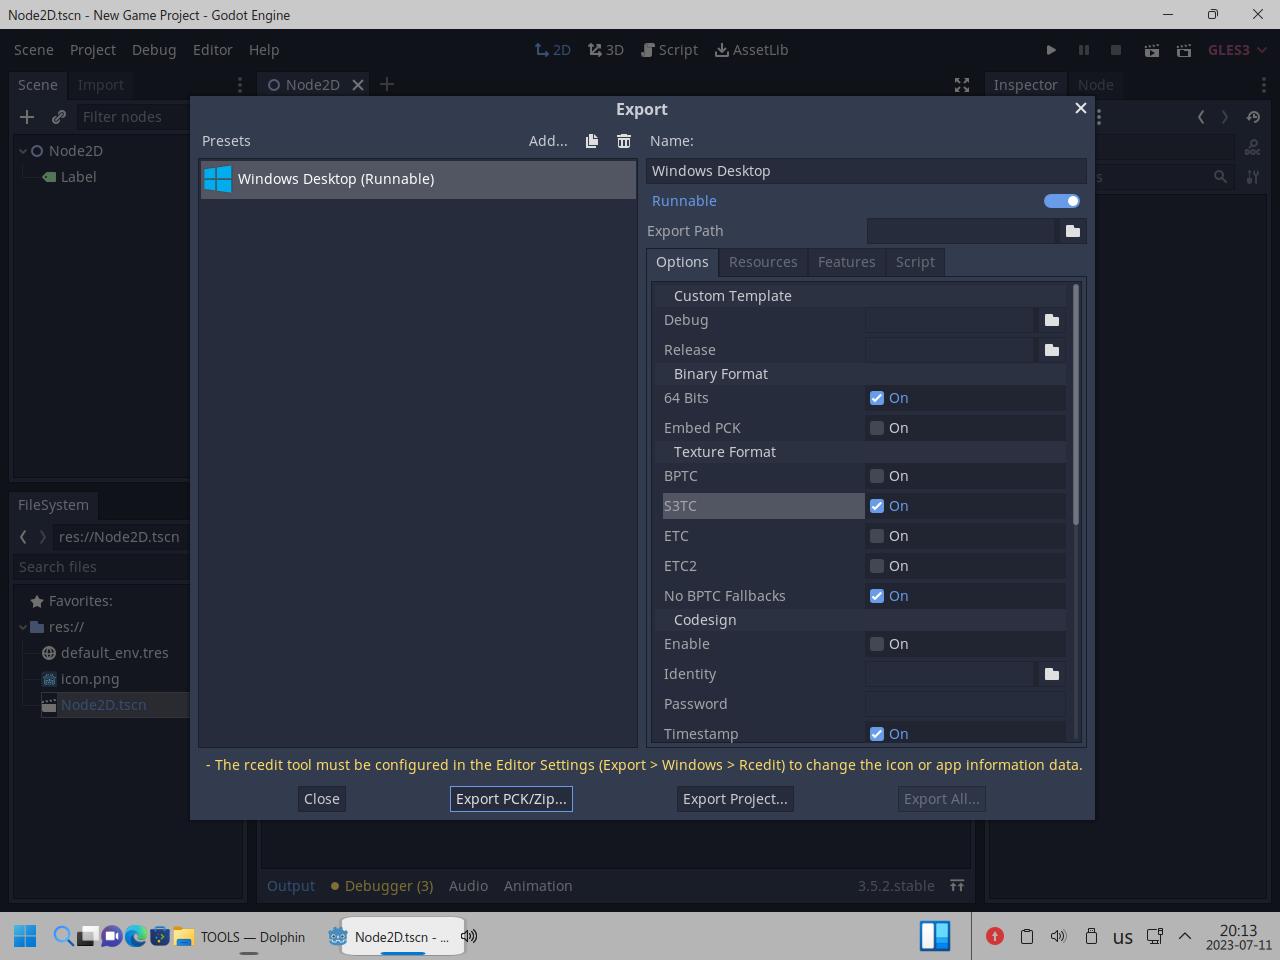Screen dimensions: 1280x960
Task: Show hidden system tray icons
Action: (x=1185, y=936)
